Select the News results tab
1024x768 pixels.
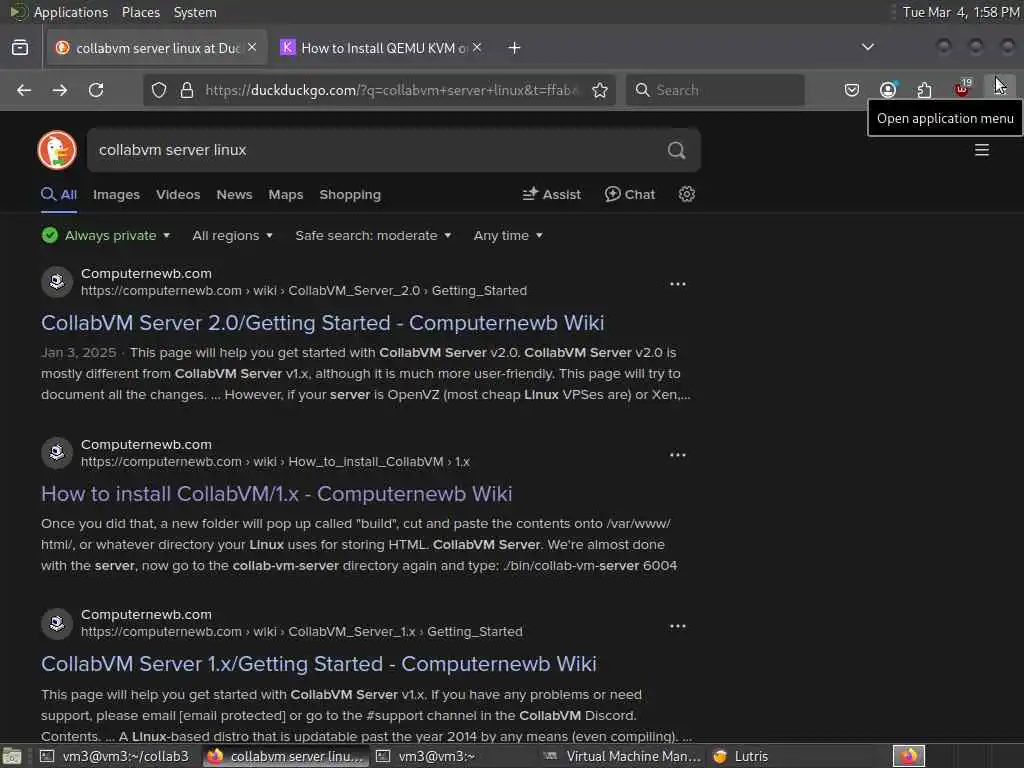coord(234,195)
